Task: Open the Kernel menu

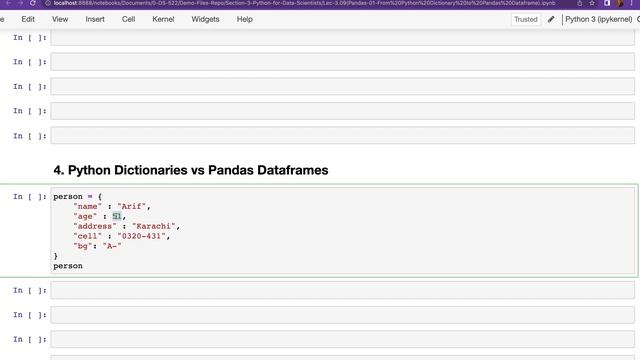Action: (x=163, y=19)
